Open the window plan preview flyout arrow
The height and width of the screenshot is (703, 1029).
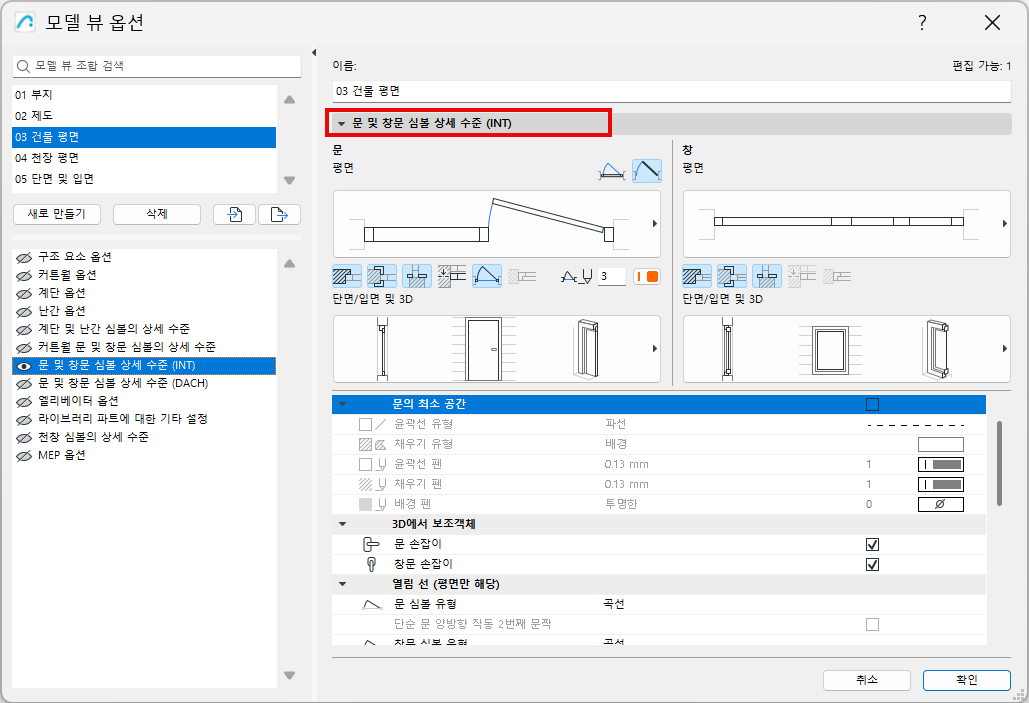[1004, 224]
